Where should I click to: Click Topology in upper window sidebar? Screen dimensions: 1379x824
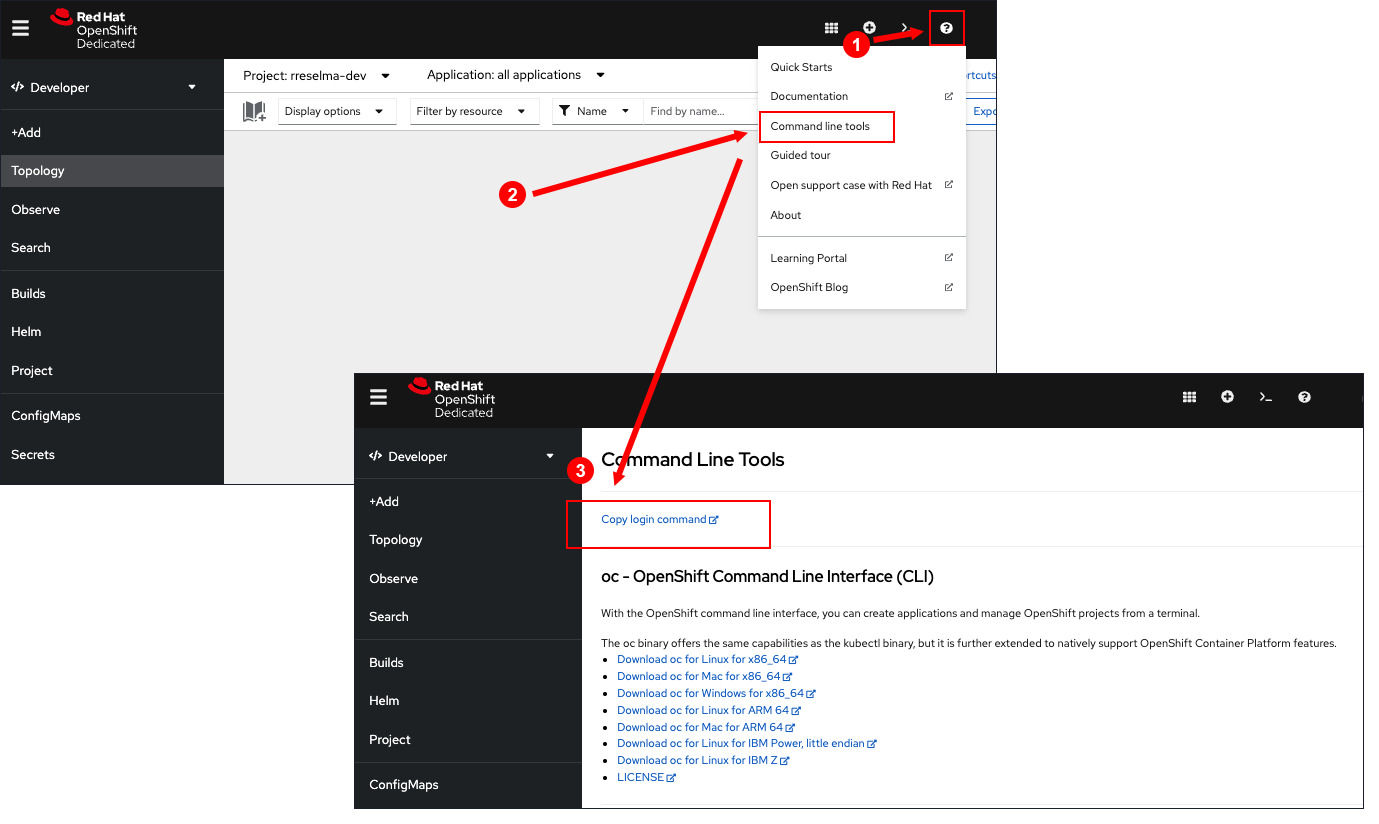click(x=112, y=171)
